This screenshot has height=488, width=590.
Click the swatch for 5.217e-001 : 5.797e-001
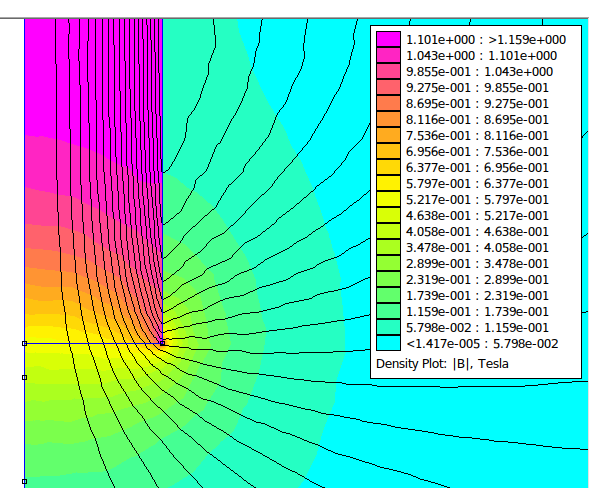[388, 199]
